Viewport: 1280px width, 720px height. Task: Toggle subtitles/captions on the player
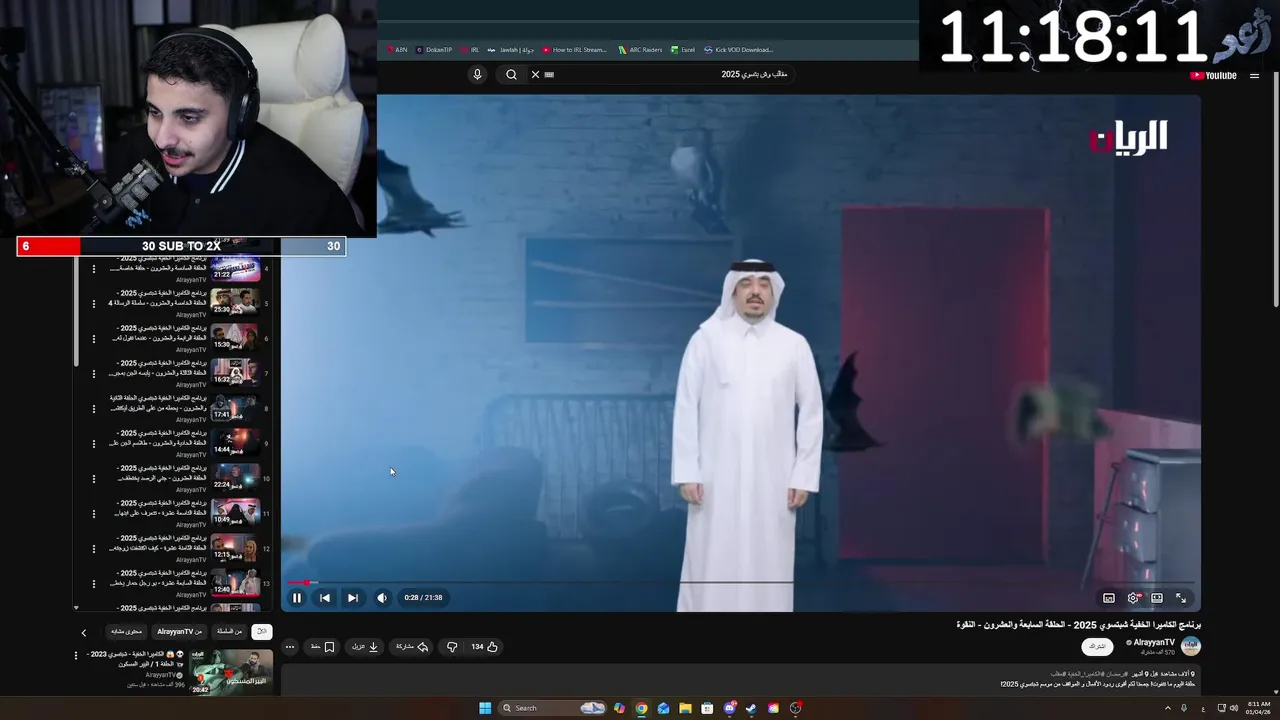1109,598
